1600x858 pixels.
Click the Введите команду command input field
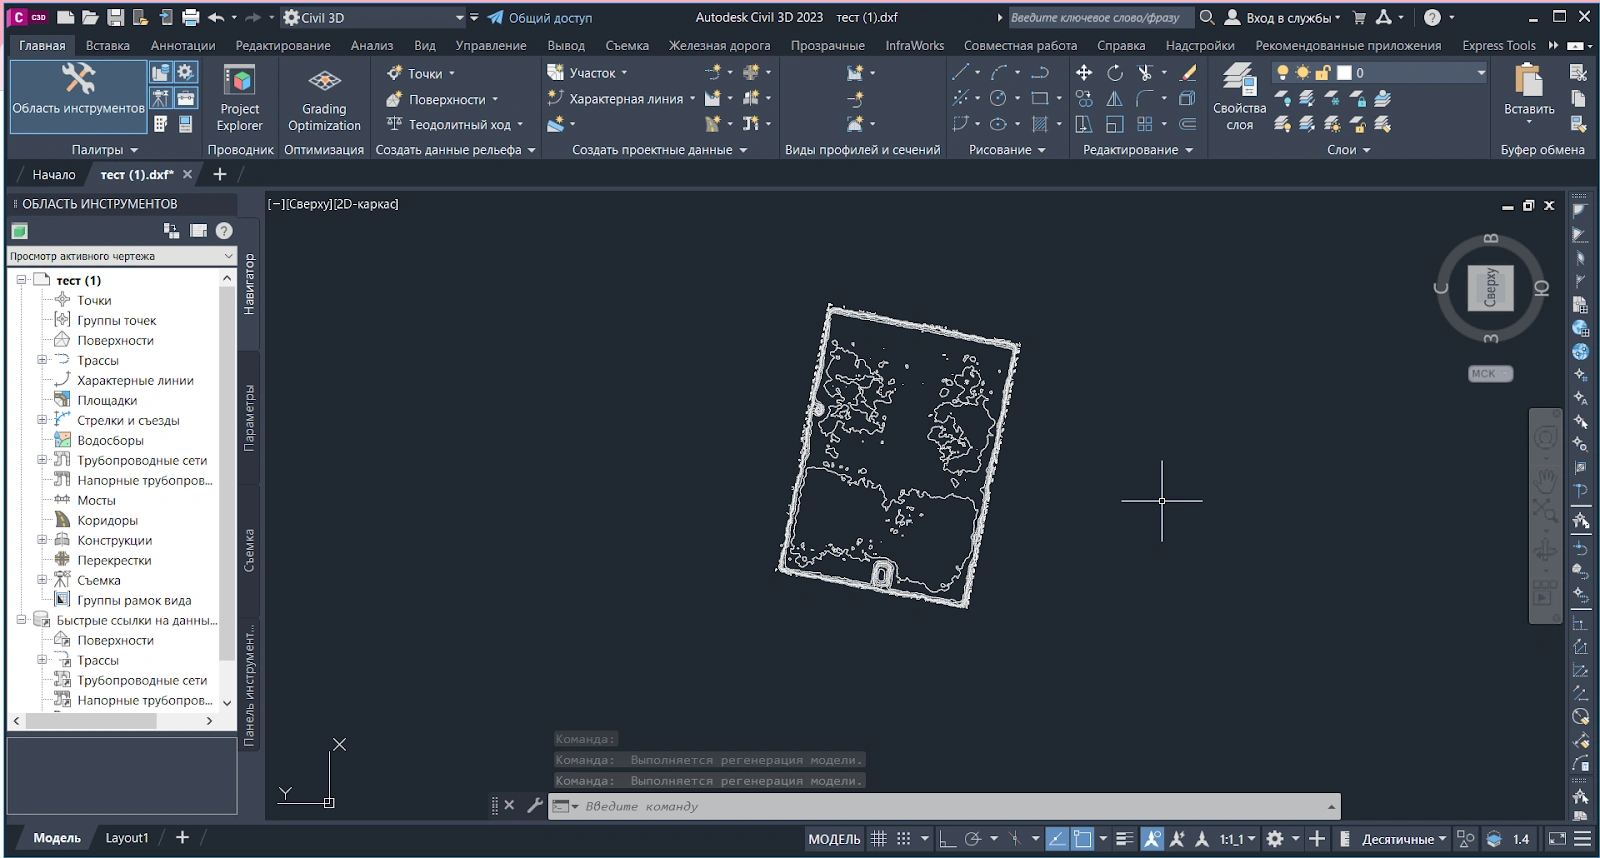click(x=940, y=806)
